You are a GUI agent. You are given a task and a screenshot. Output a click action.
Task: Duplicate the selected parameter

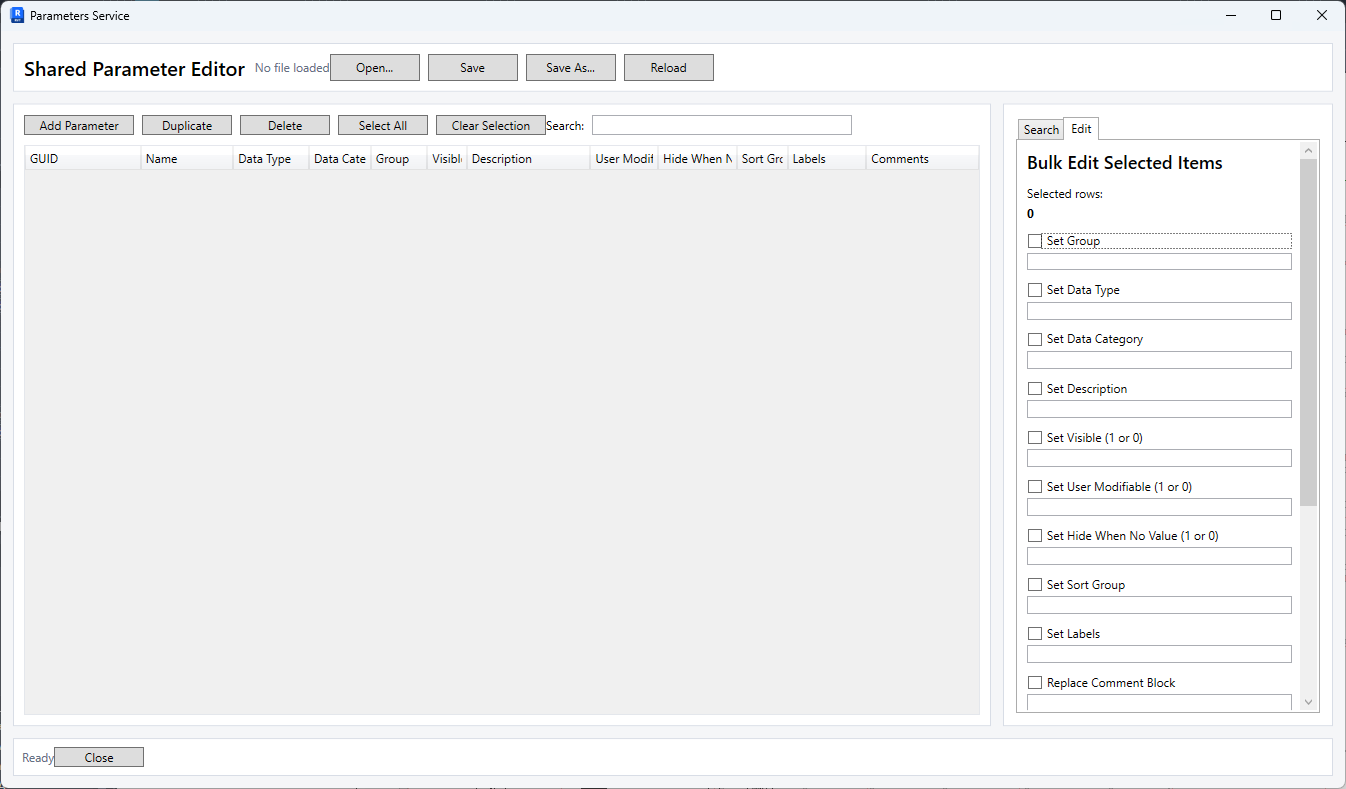pos(187,125)
